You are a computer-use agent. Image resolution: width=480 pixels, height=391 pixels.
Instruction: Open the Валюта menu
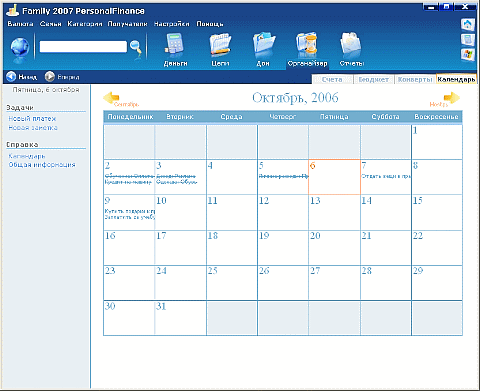click(x=20, y=24)
